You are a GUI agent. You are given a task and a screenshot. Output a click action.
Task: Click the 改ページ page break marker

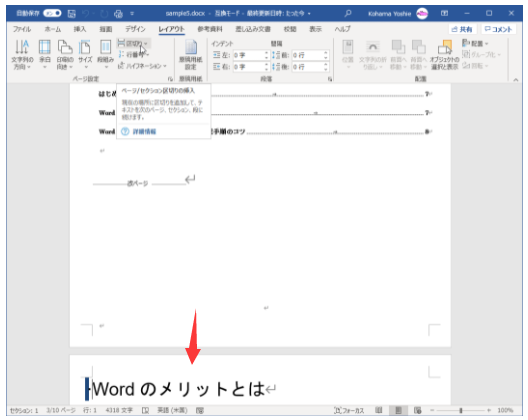pyautogui.click(x=137, y=184)
